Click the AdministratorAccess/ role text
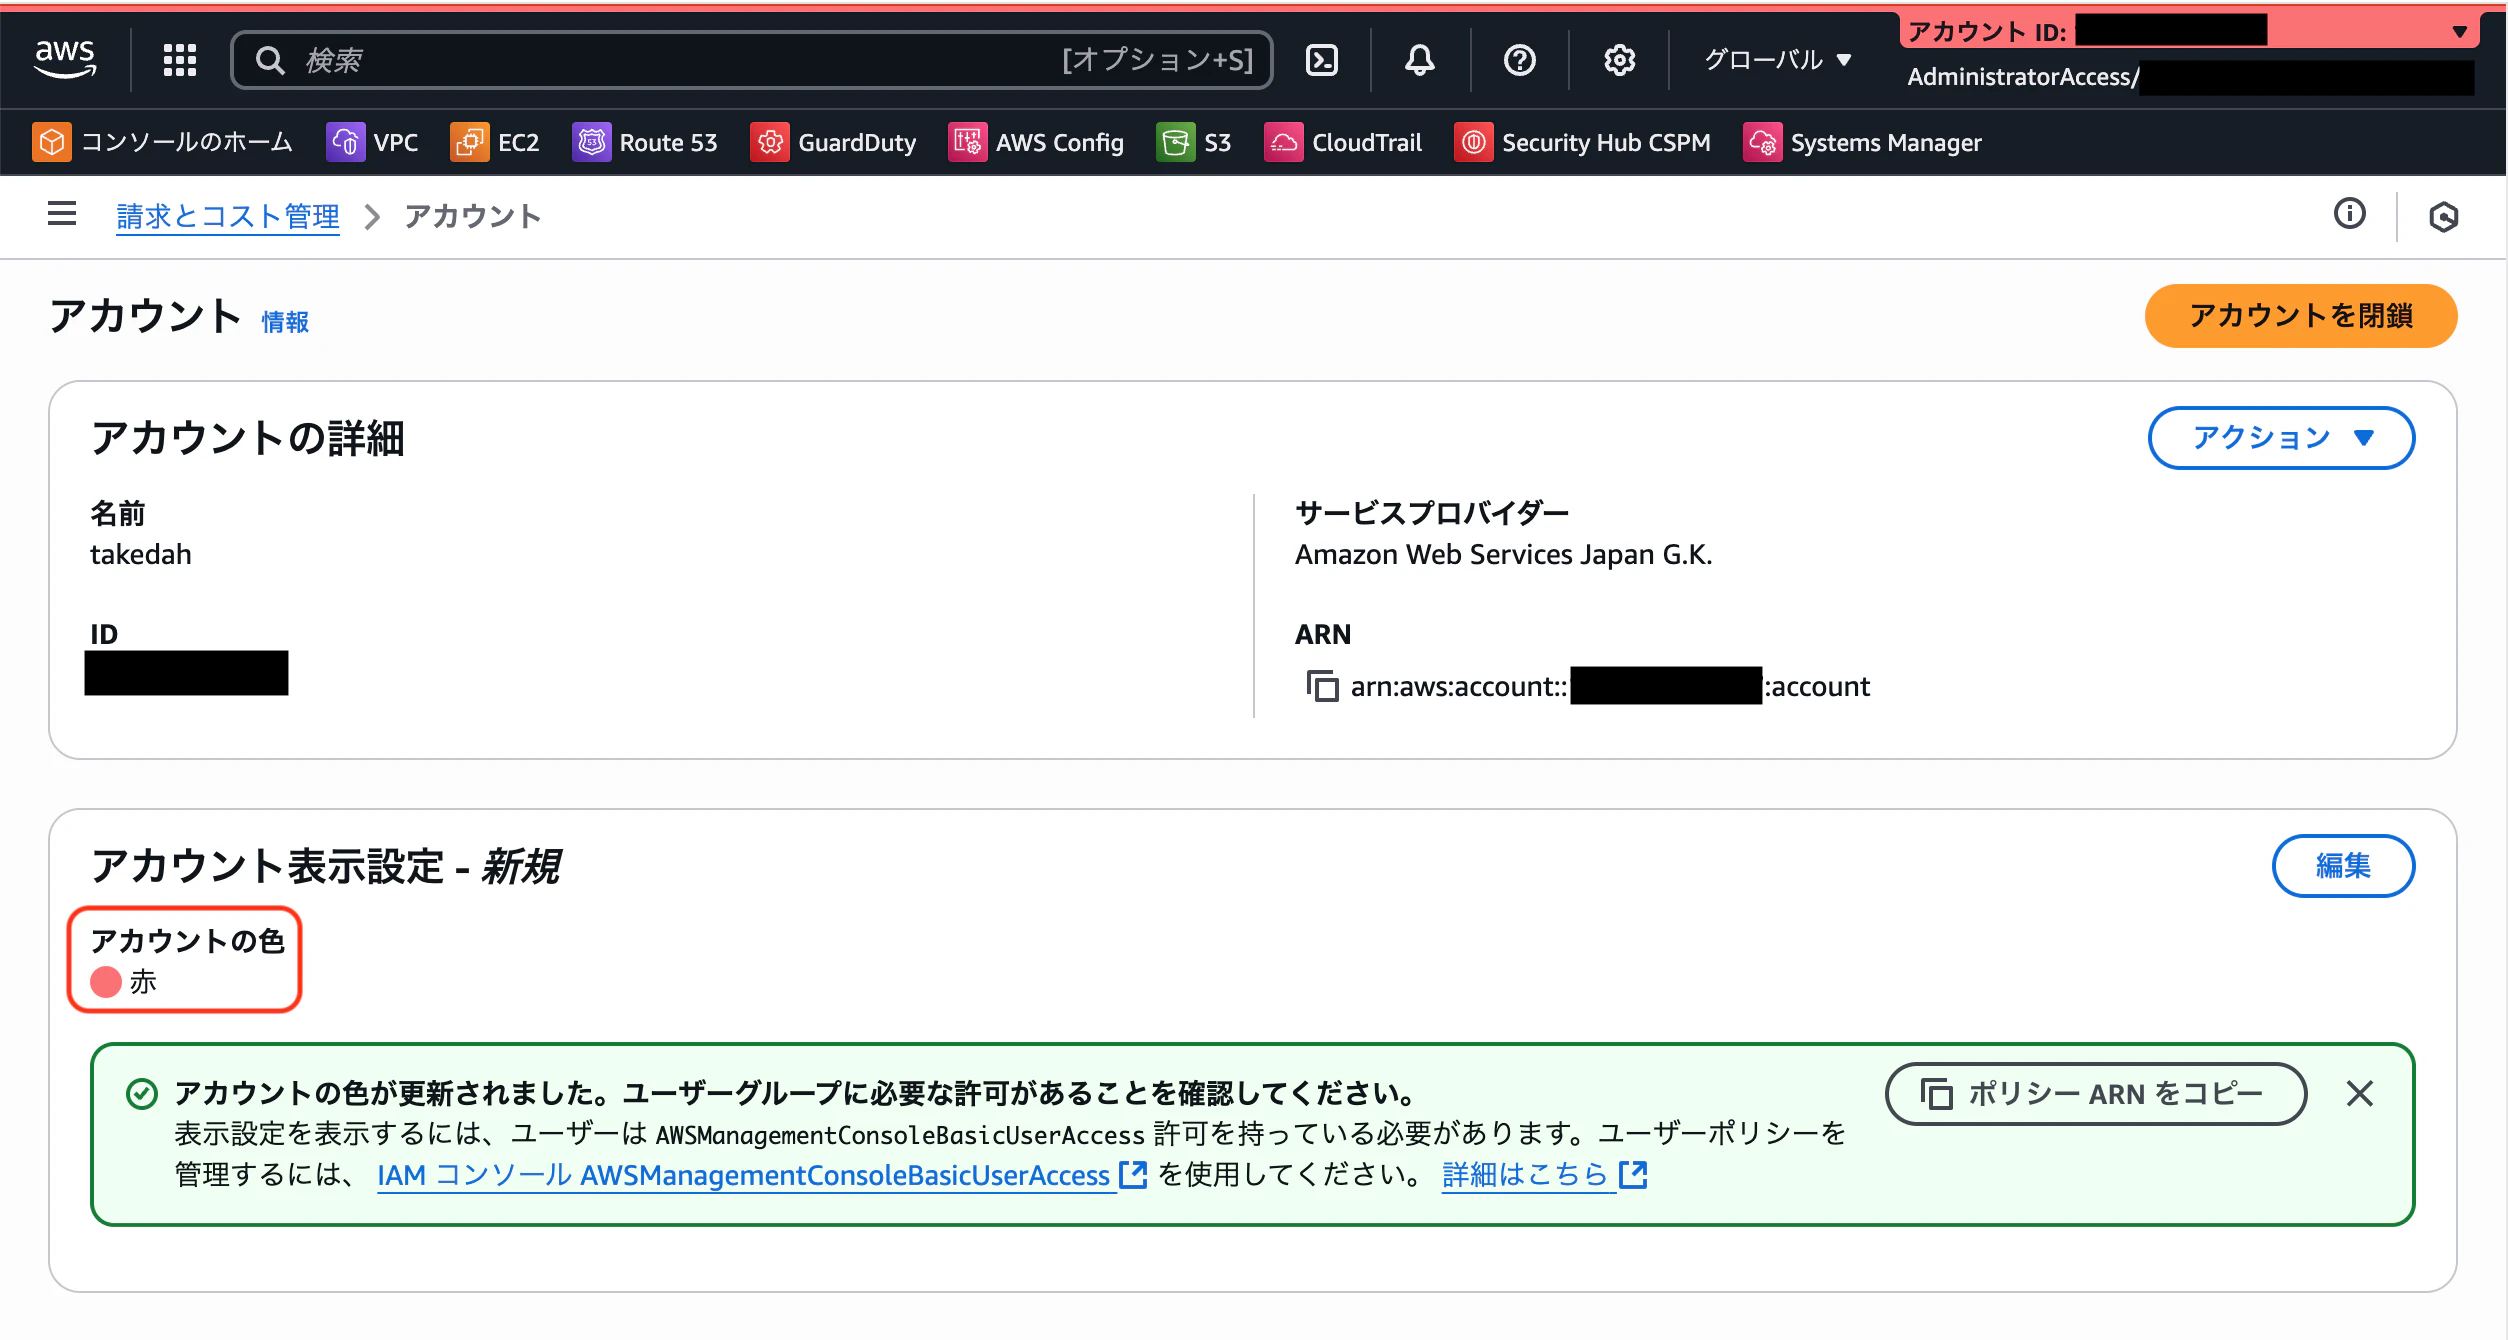This screenshot has height=1340, width=2508. pos(2023,77)
